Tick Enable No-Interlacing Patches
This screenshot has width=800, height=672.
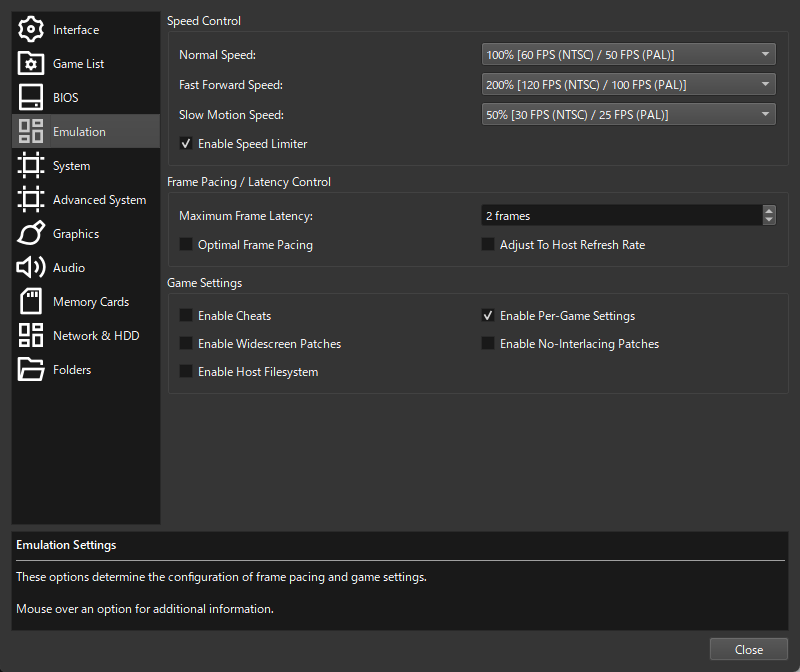click(x=488, y=343)
